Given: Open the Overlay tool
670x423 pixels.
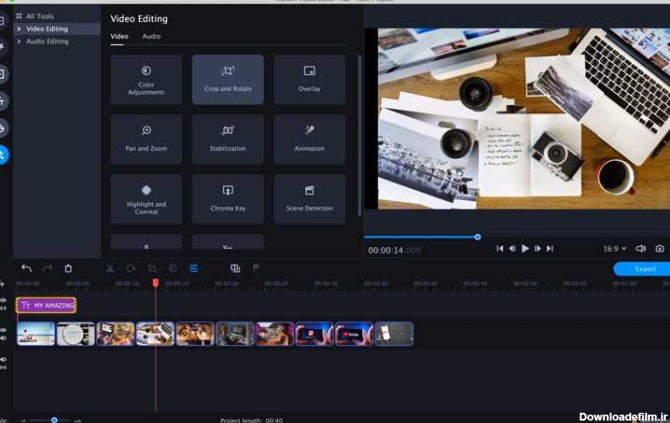Looking at the screenshot, I should pyautogui.click(x=309, y=80).
